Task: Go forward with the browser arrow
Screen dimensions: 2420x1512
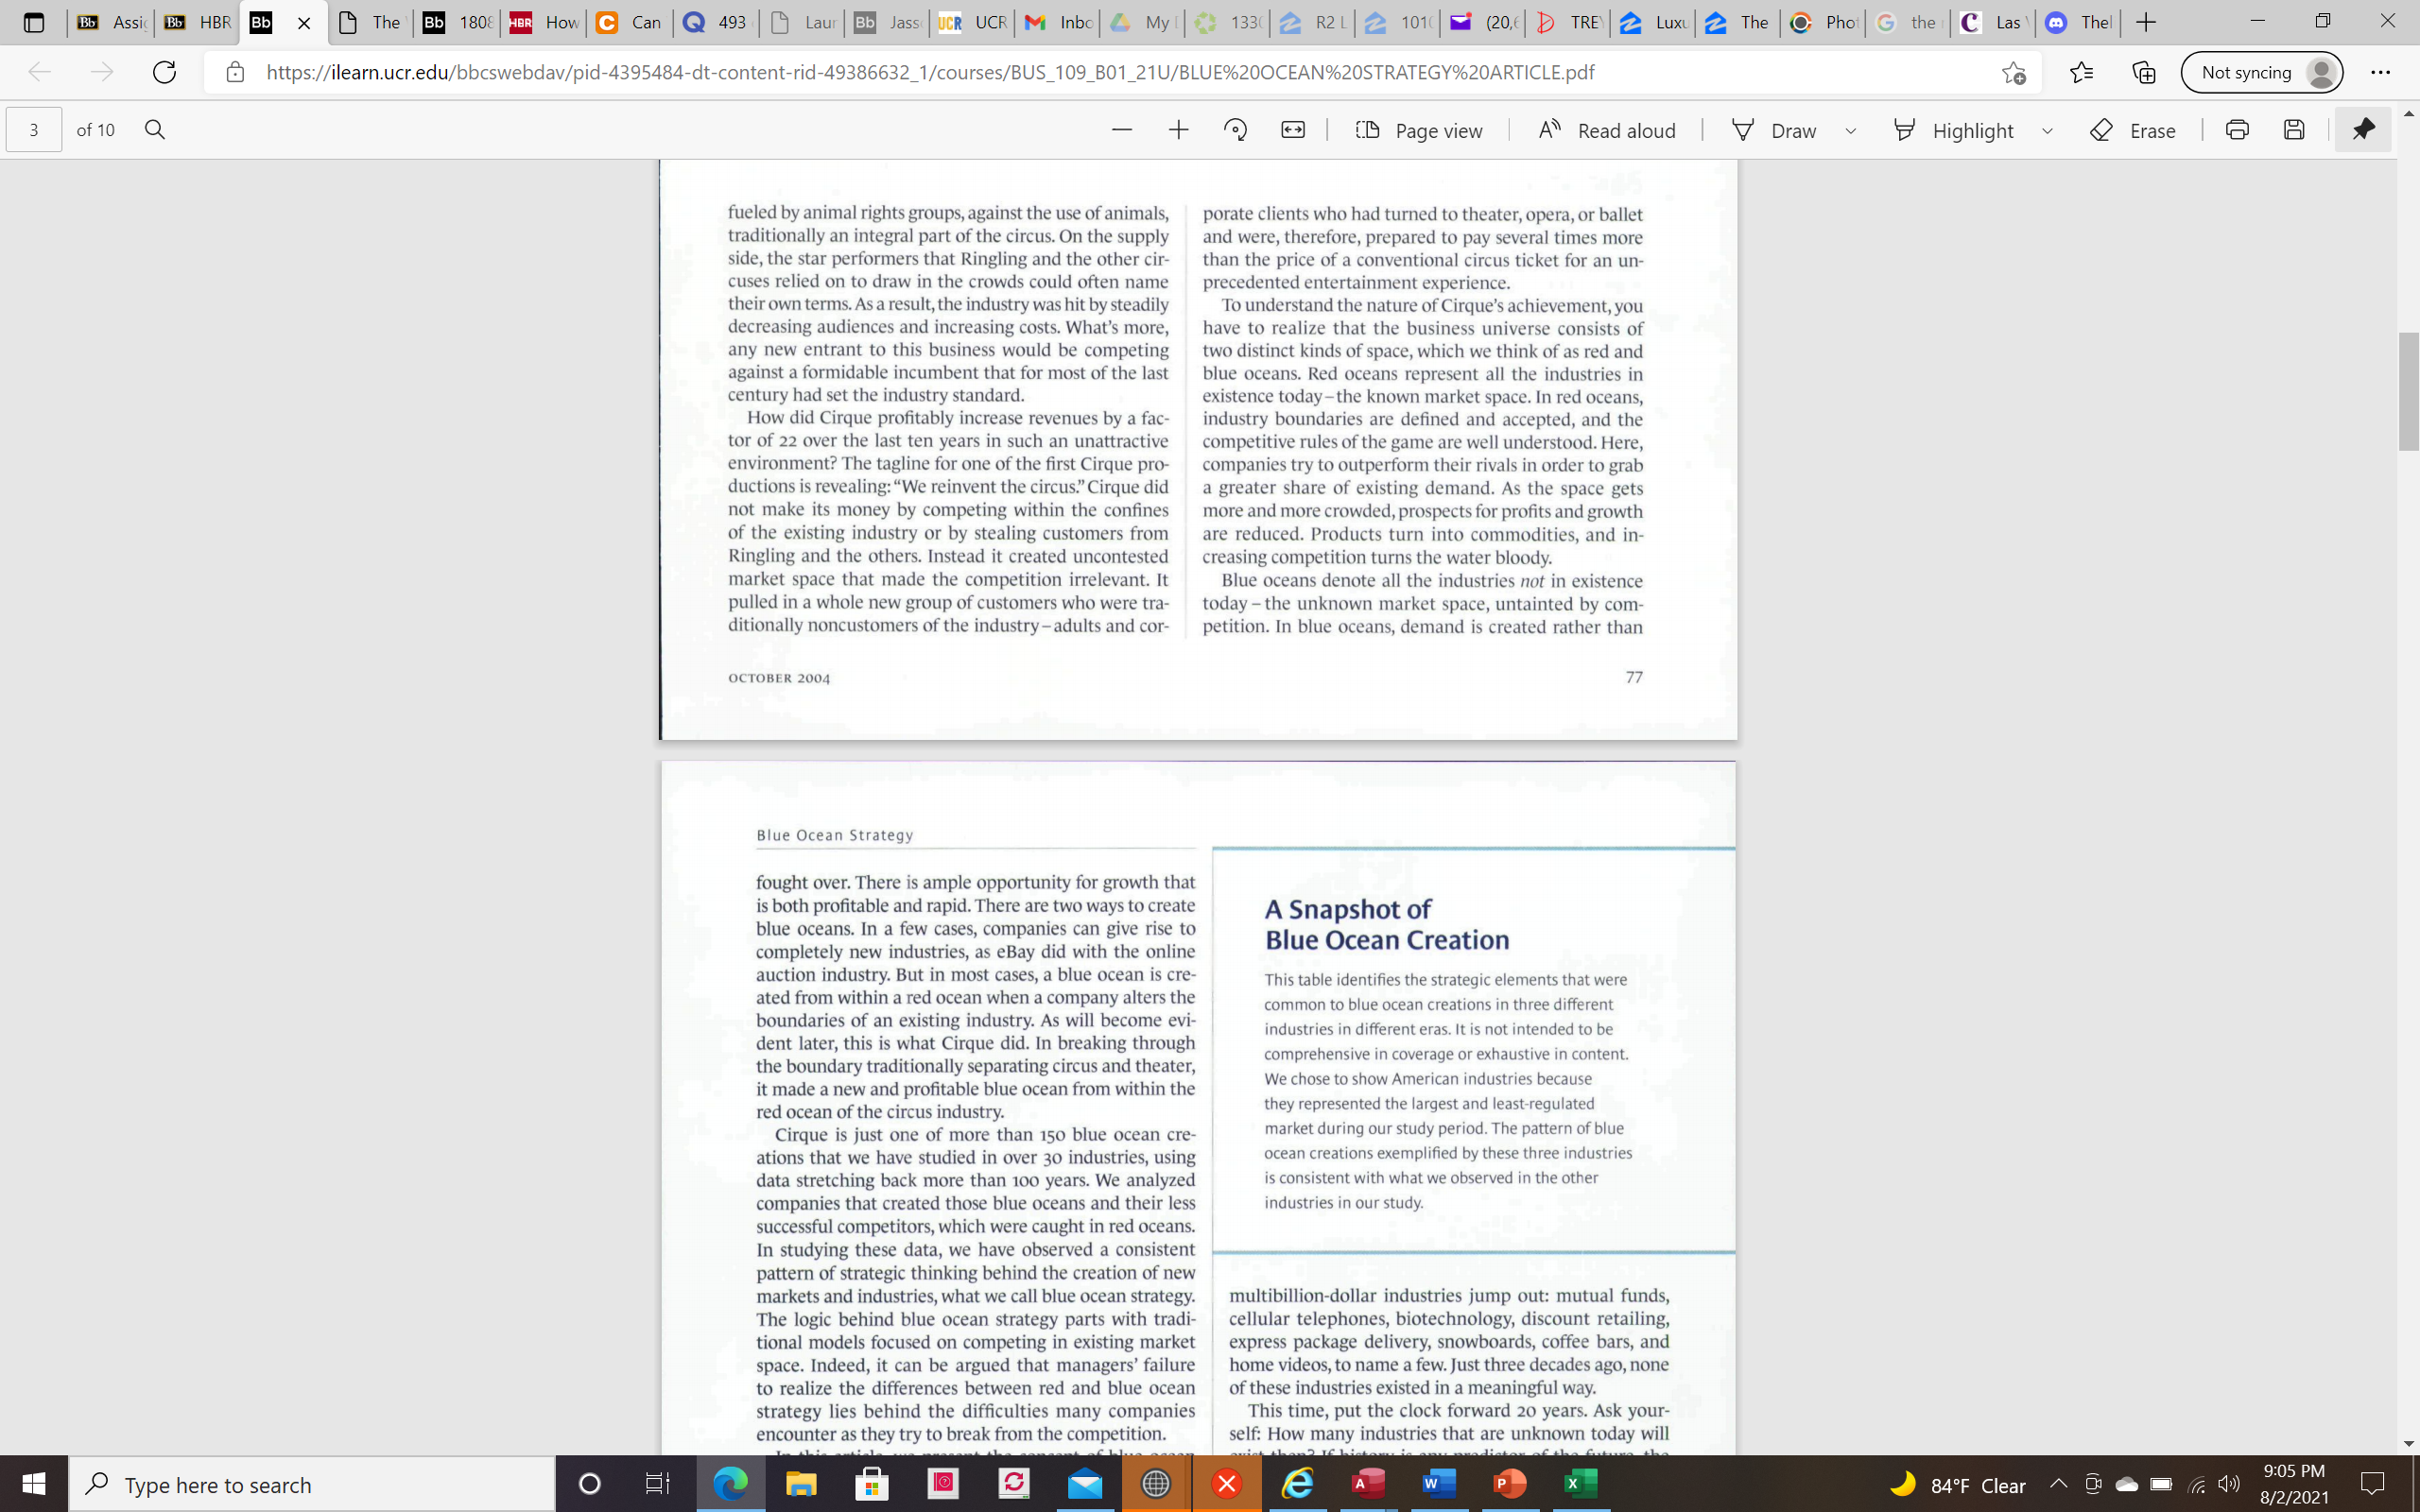Action: [101, 72]
